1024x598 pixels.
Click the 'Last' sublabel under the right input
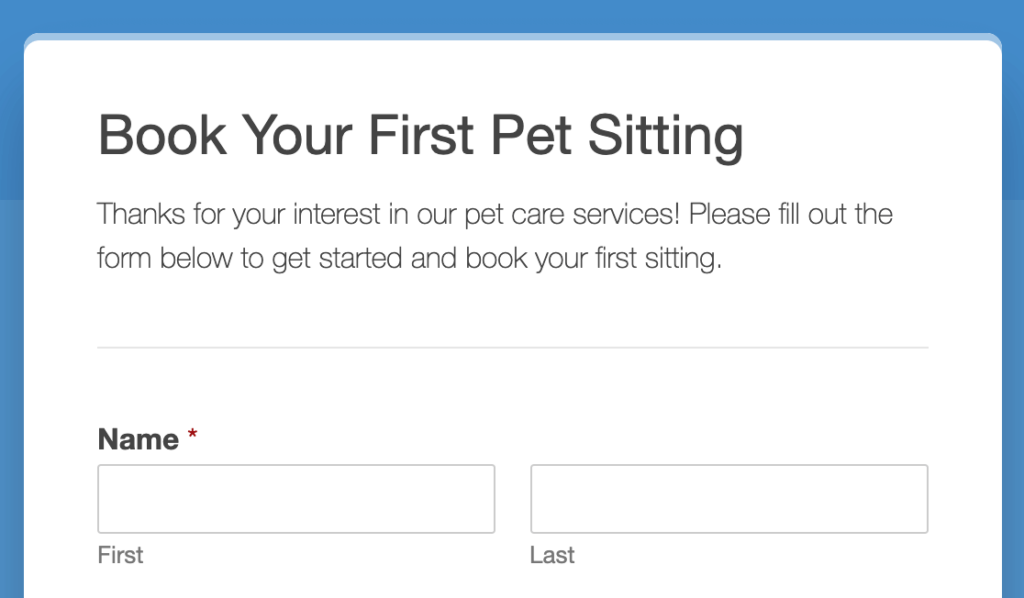[x=552, y=555]
